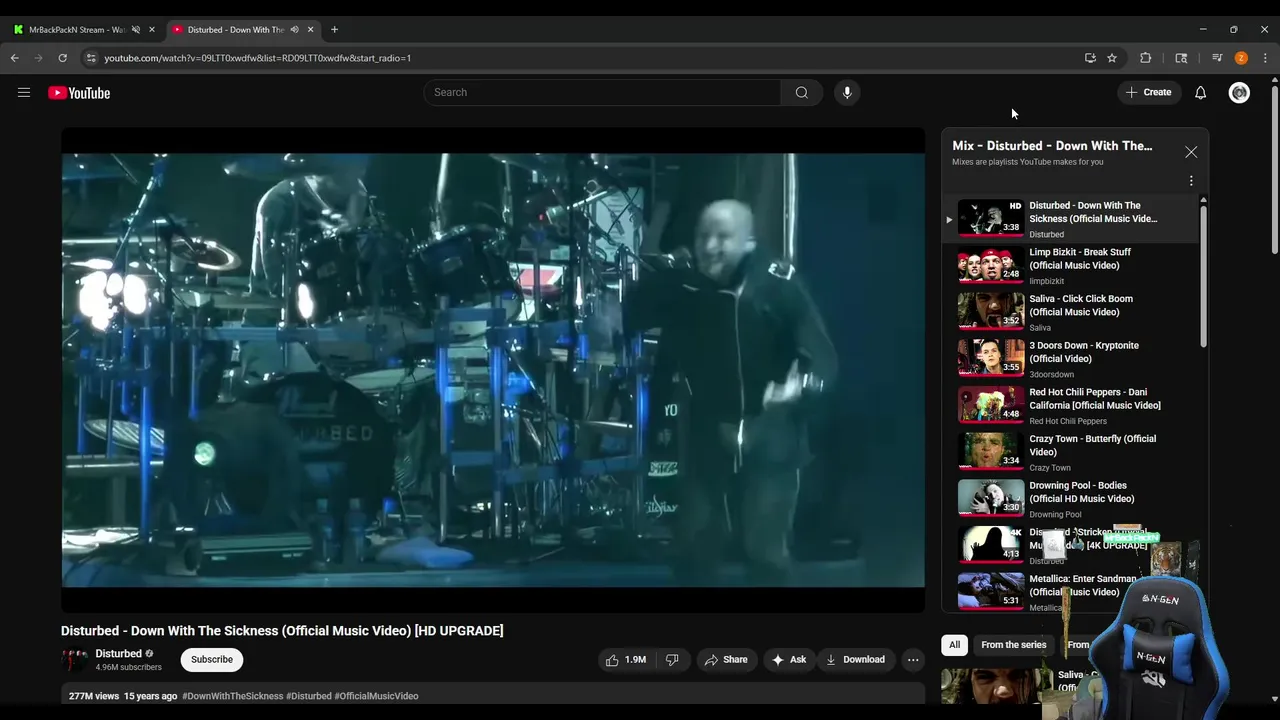Play Drowning Pool - Bodies from the mix
The width and height of the screenshot is (1280, 720).
pos(1071,499)
